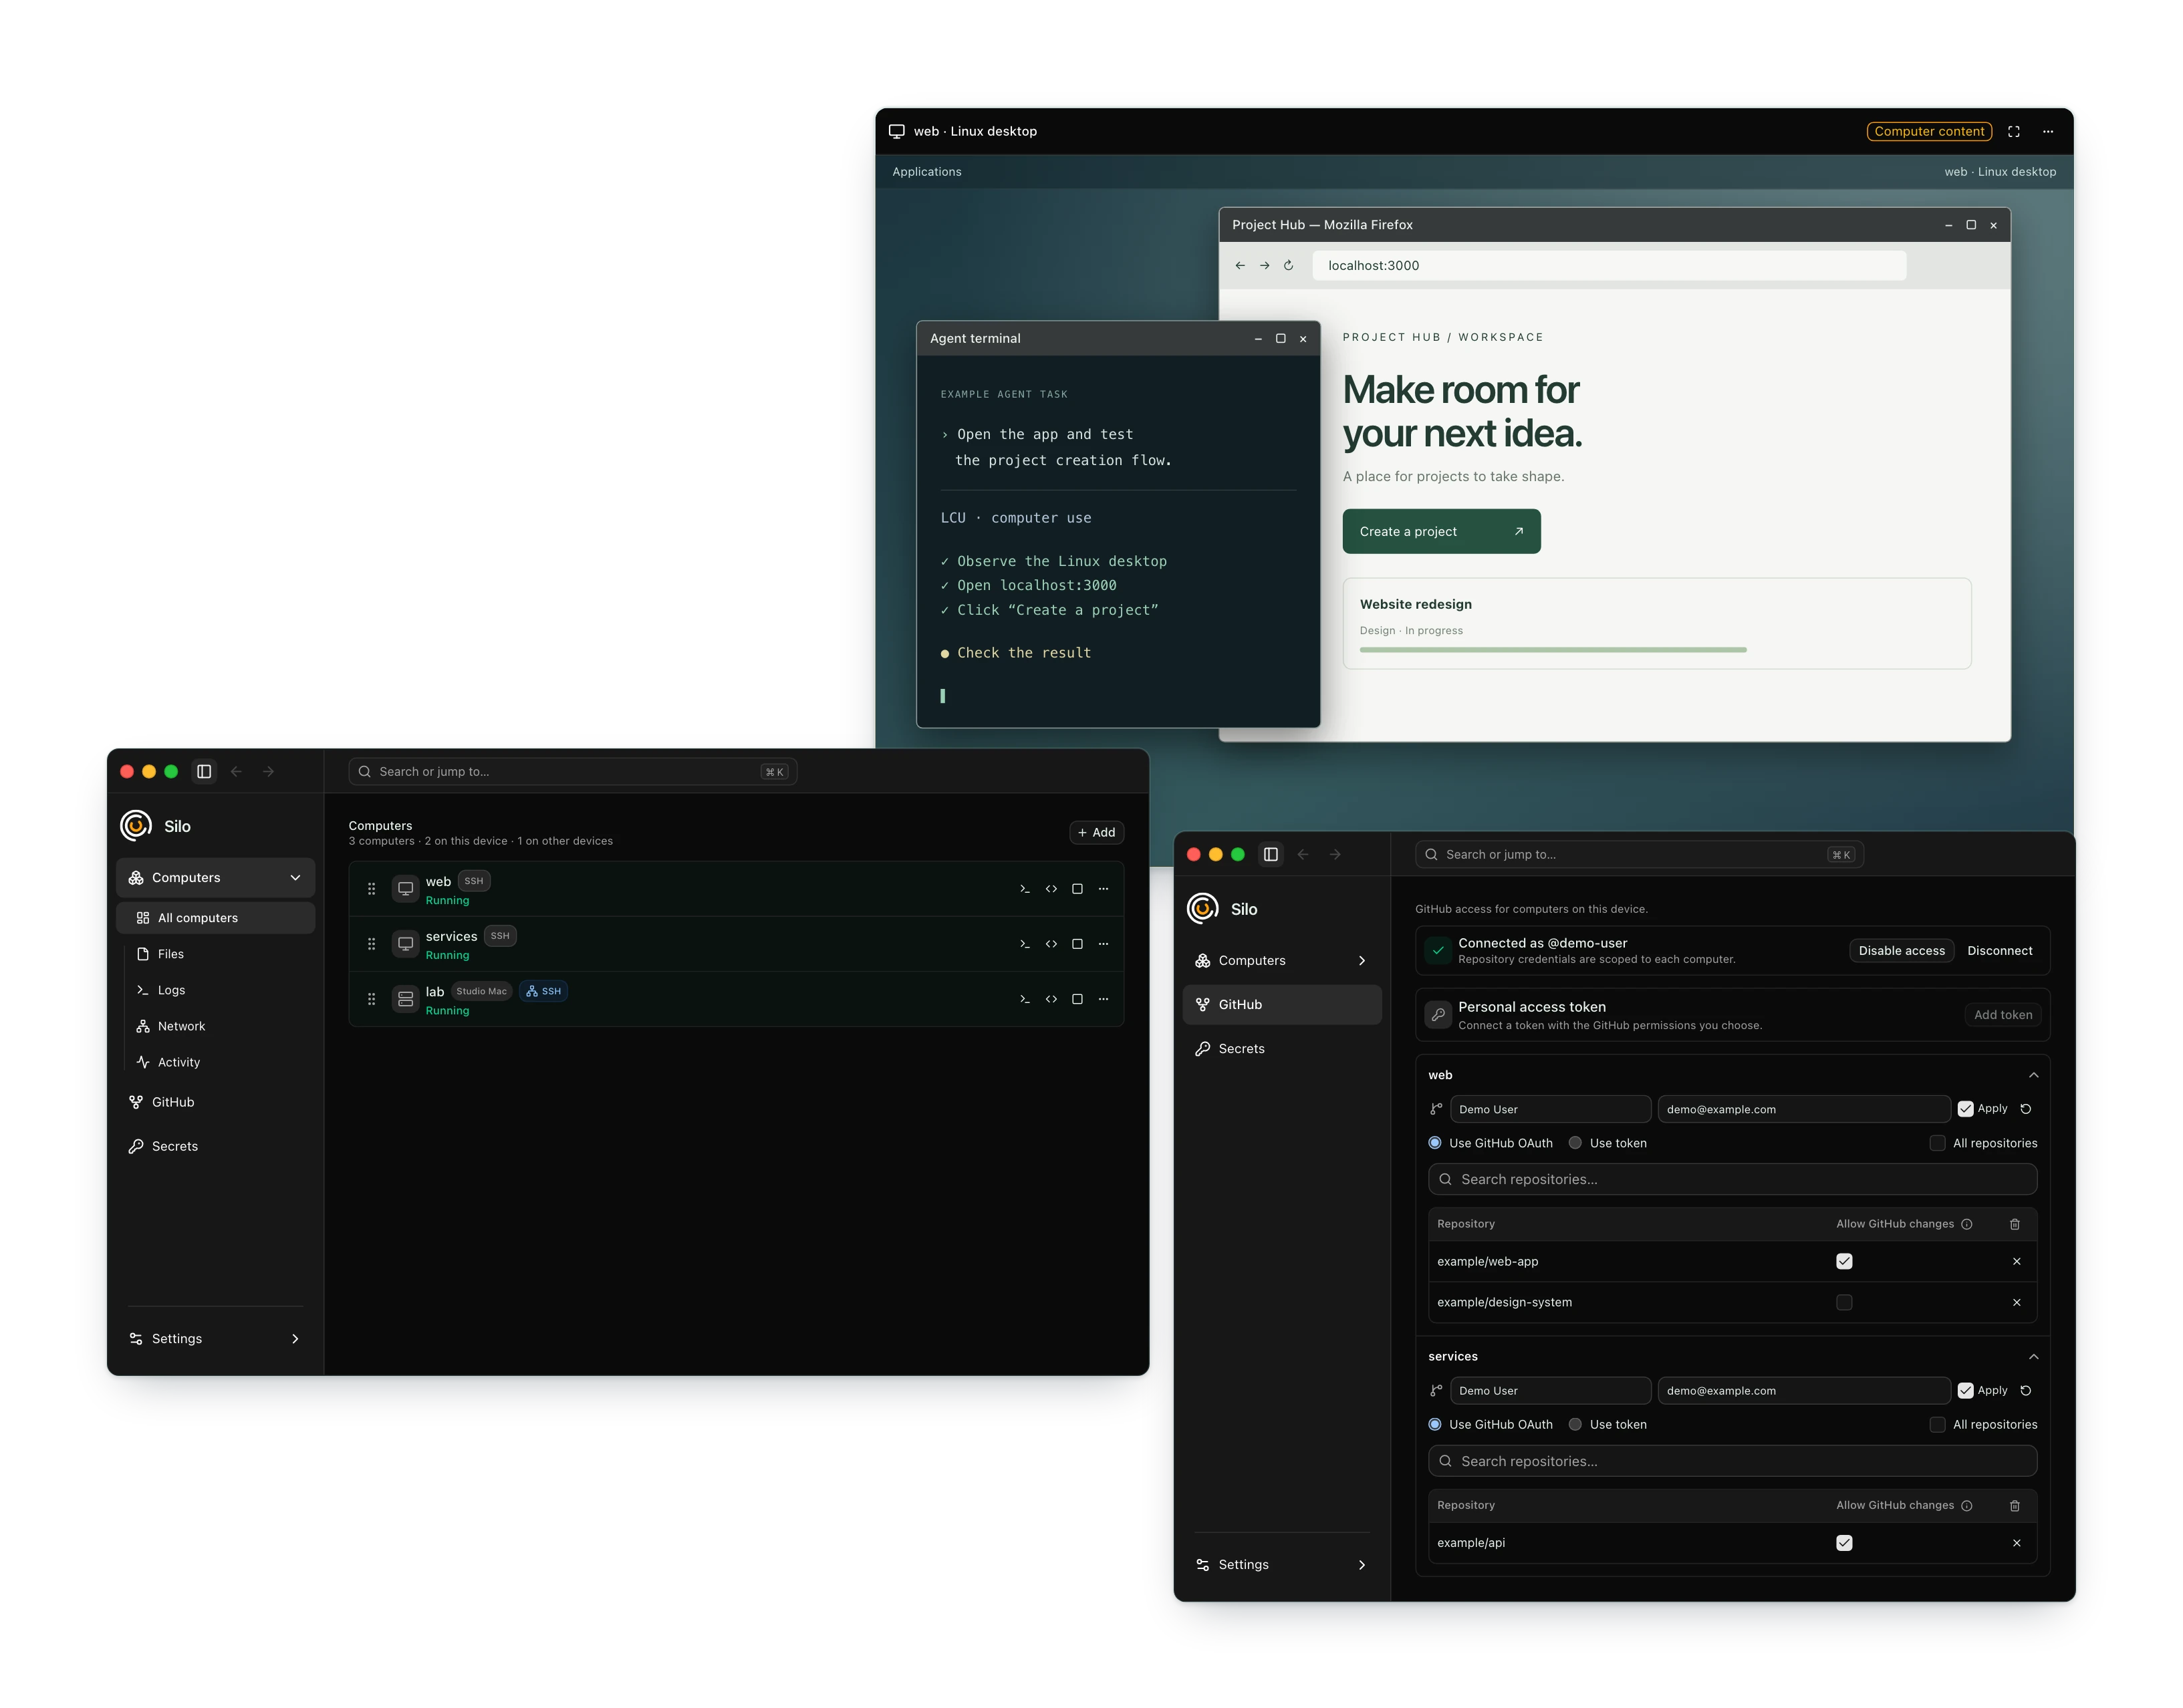Open terminal for the web computer row

tap(1024, 889)
